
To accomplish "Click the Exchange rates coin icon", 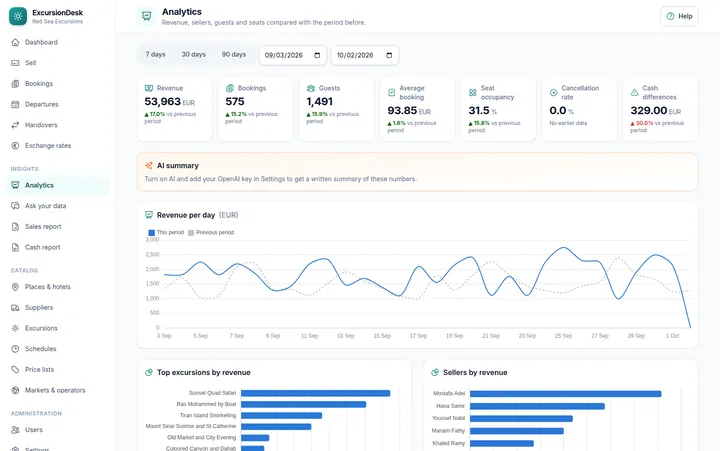I will tap(15, 146).
